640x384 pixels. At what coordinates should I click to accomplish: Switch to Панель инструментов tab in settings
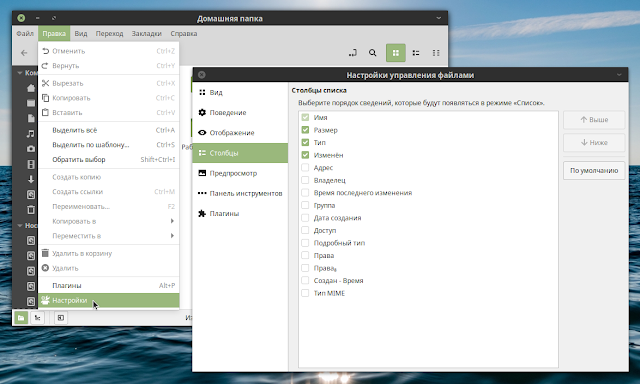[x=240, y=193]
